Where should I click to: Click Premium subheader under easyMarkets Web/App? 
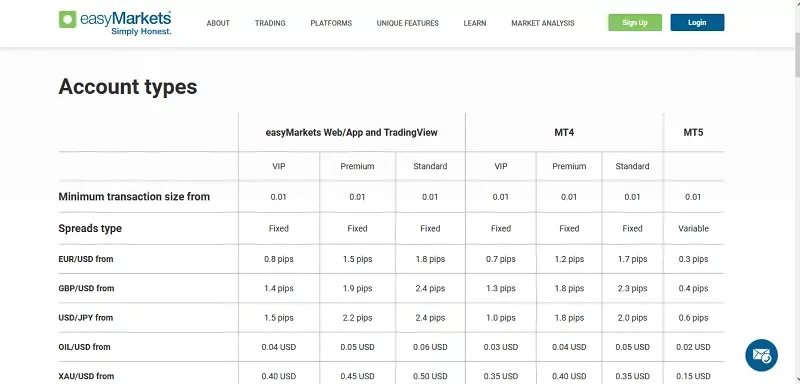(357, 166)
